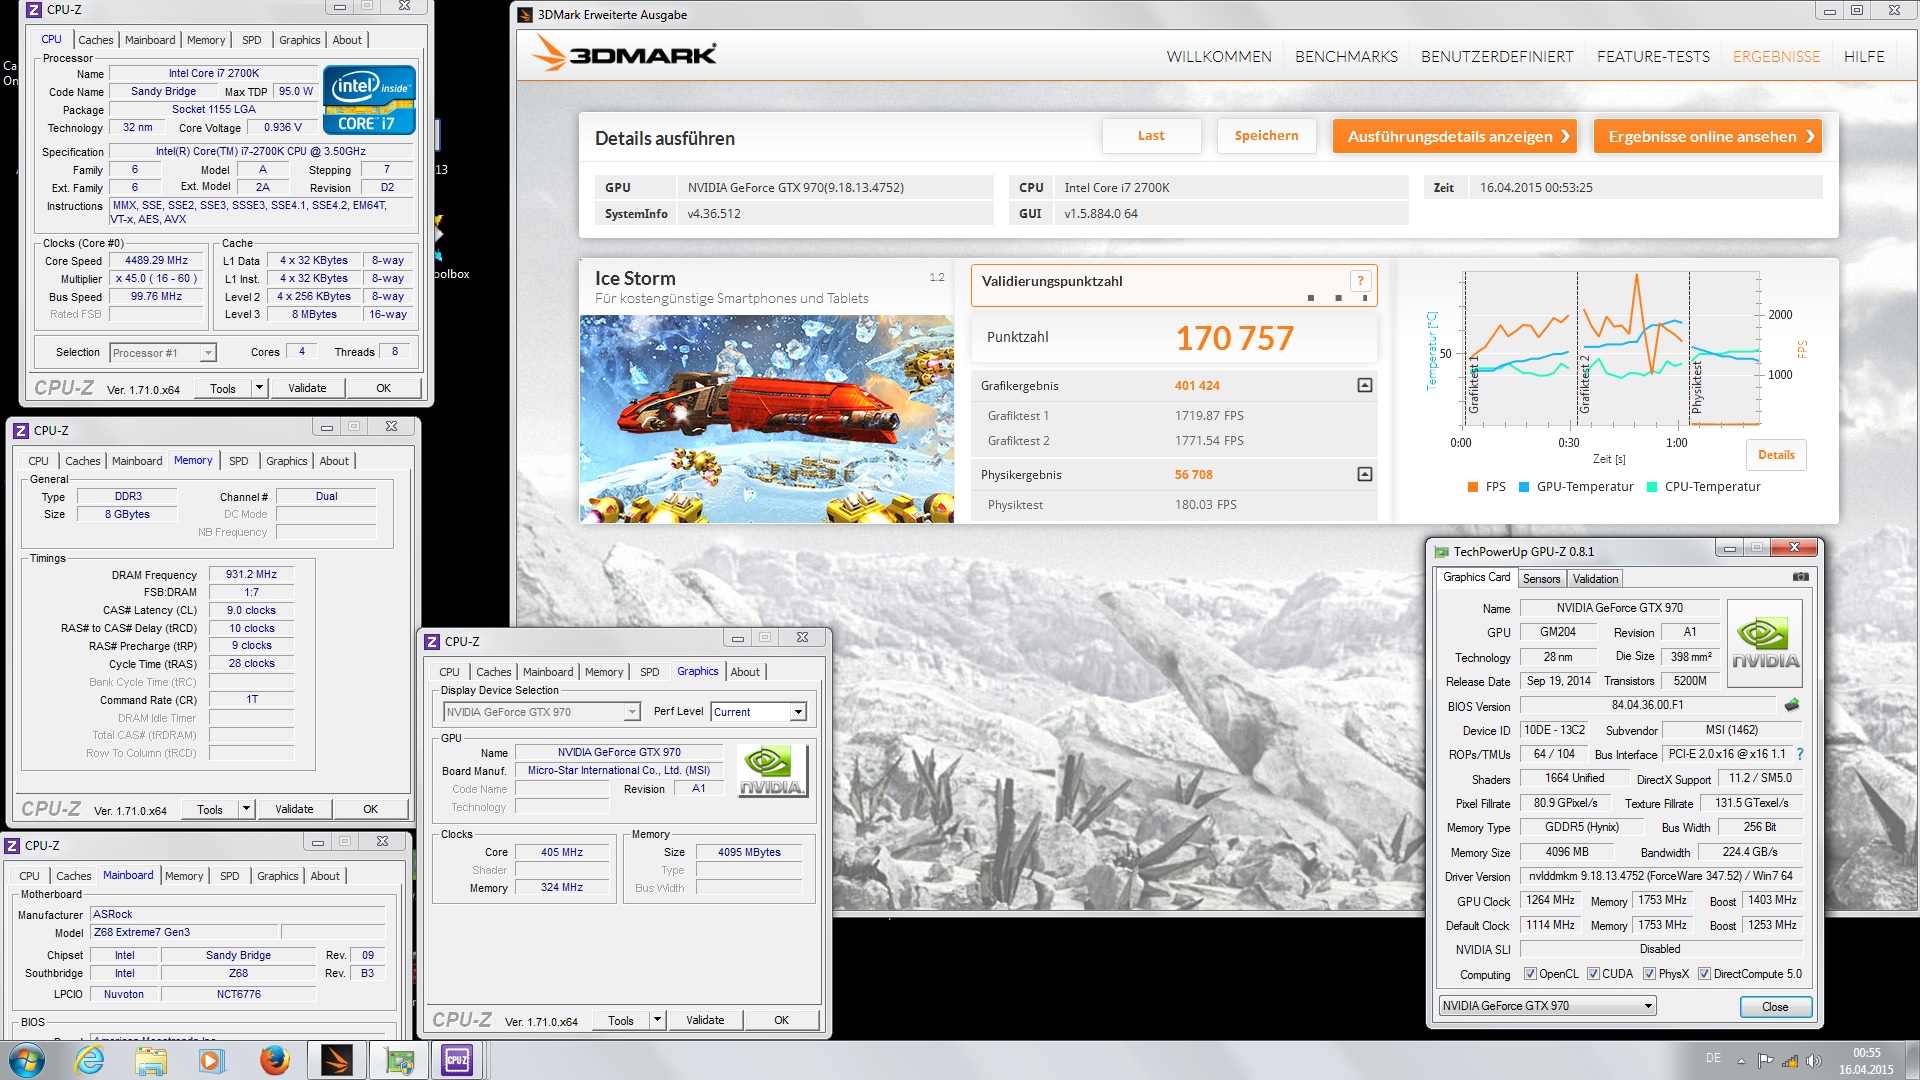Click the Last button in 3DMark

[x=1151, y=136]
